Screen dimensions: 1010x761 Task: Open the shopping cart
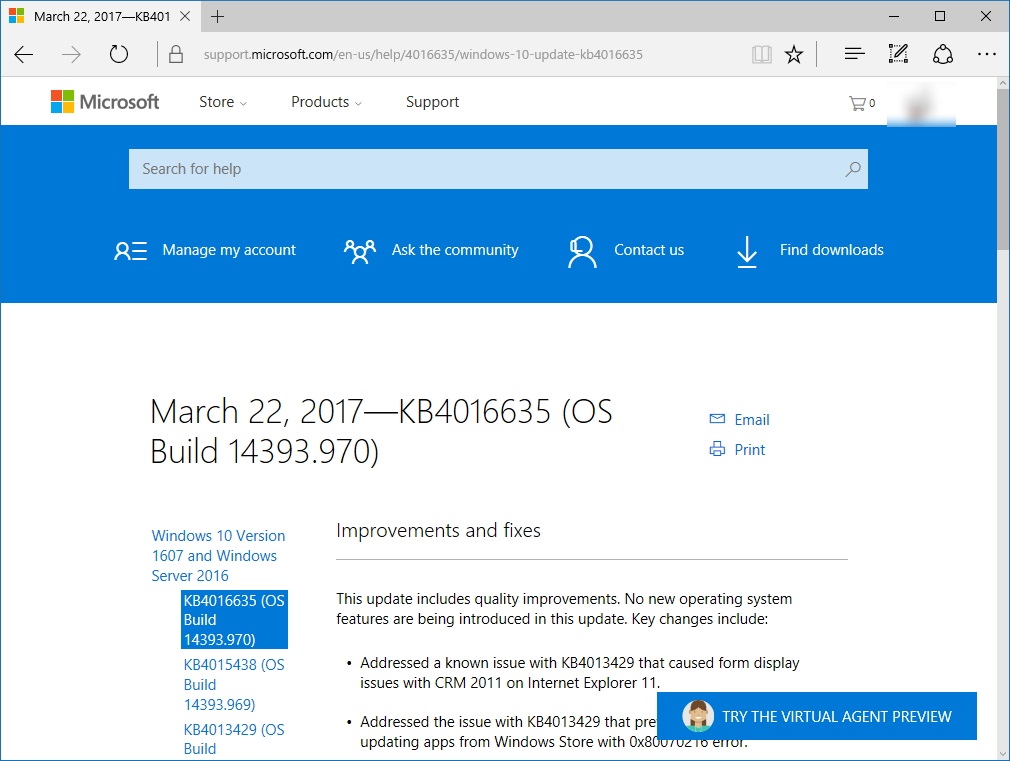[x=860, y=102]
